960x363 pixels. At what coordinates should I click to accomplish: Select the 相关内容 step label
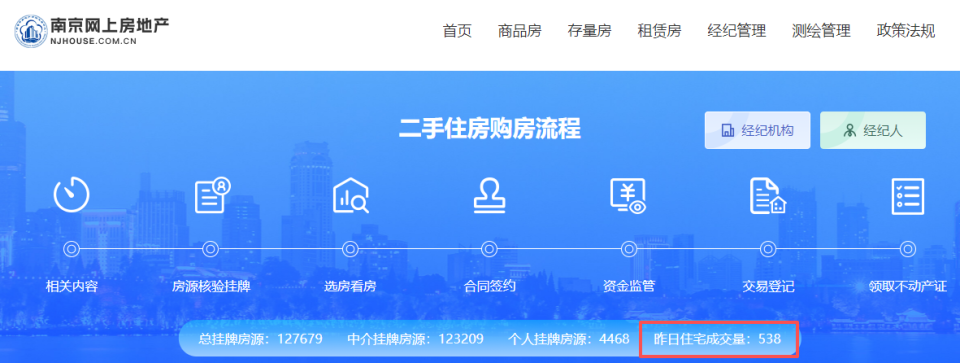coord(72,286)
